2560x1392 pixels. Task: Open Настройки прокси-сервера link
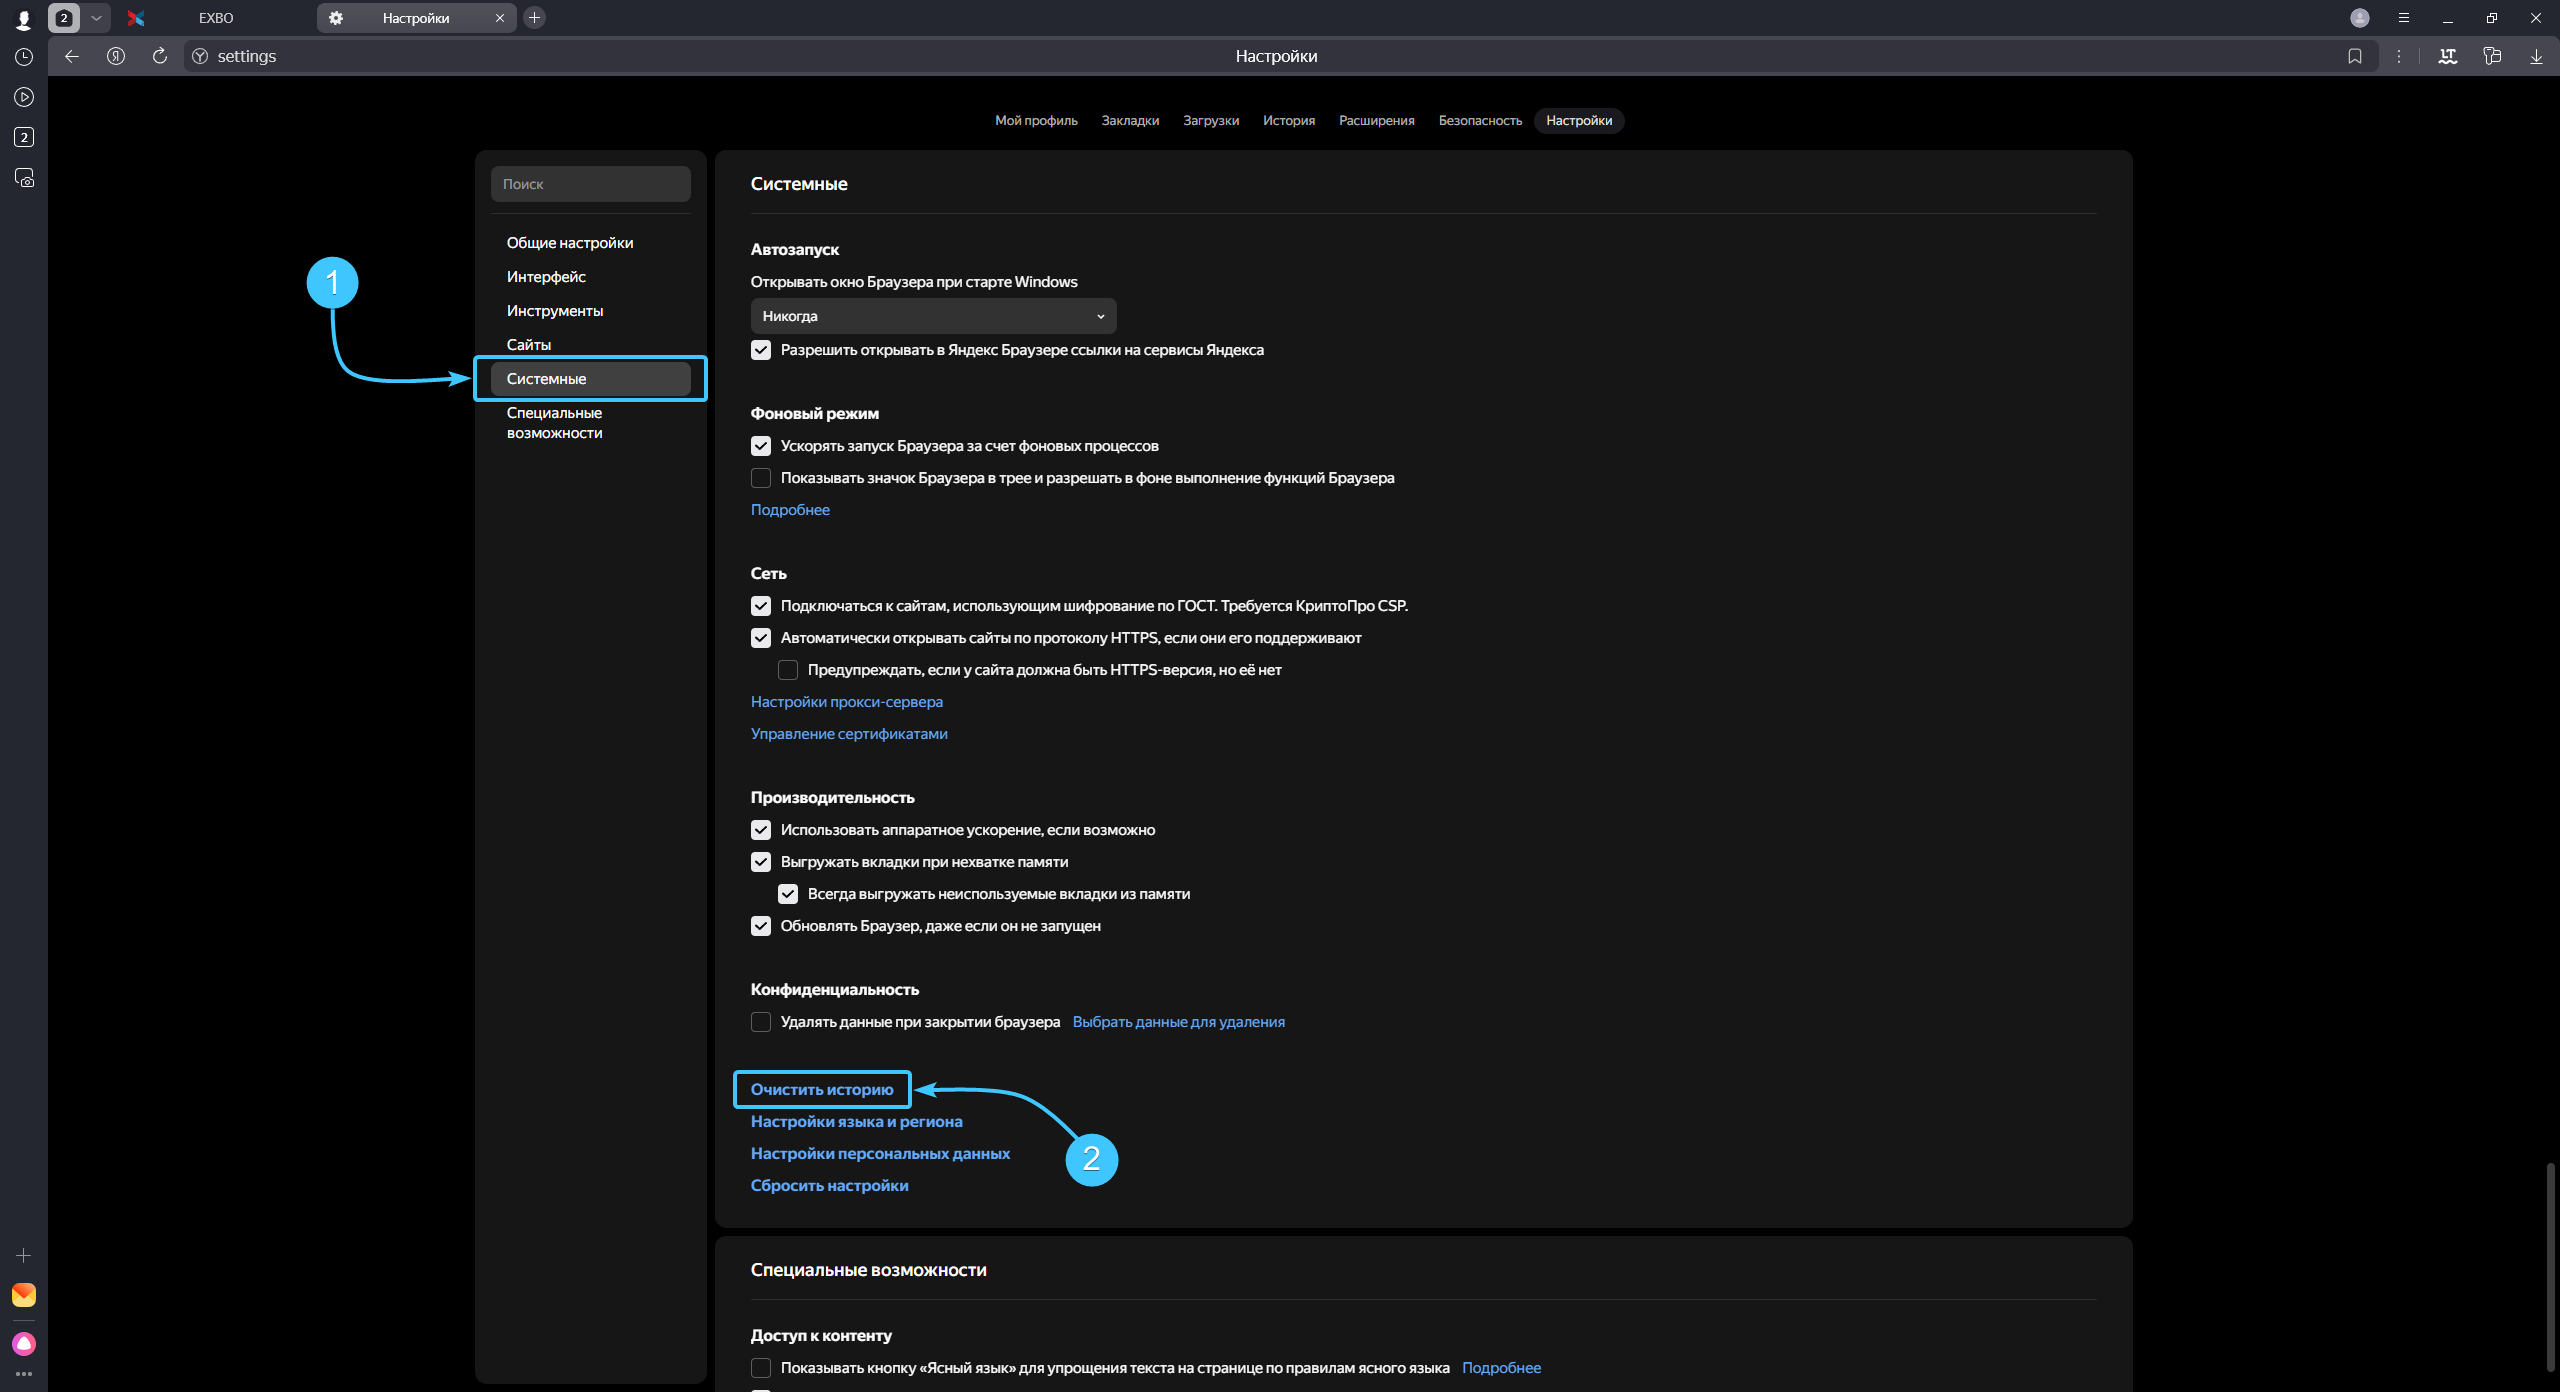point(846,702)
